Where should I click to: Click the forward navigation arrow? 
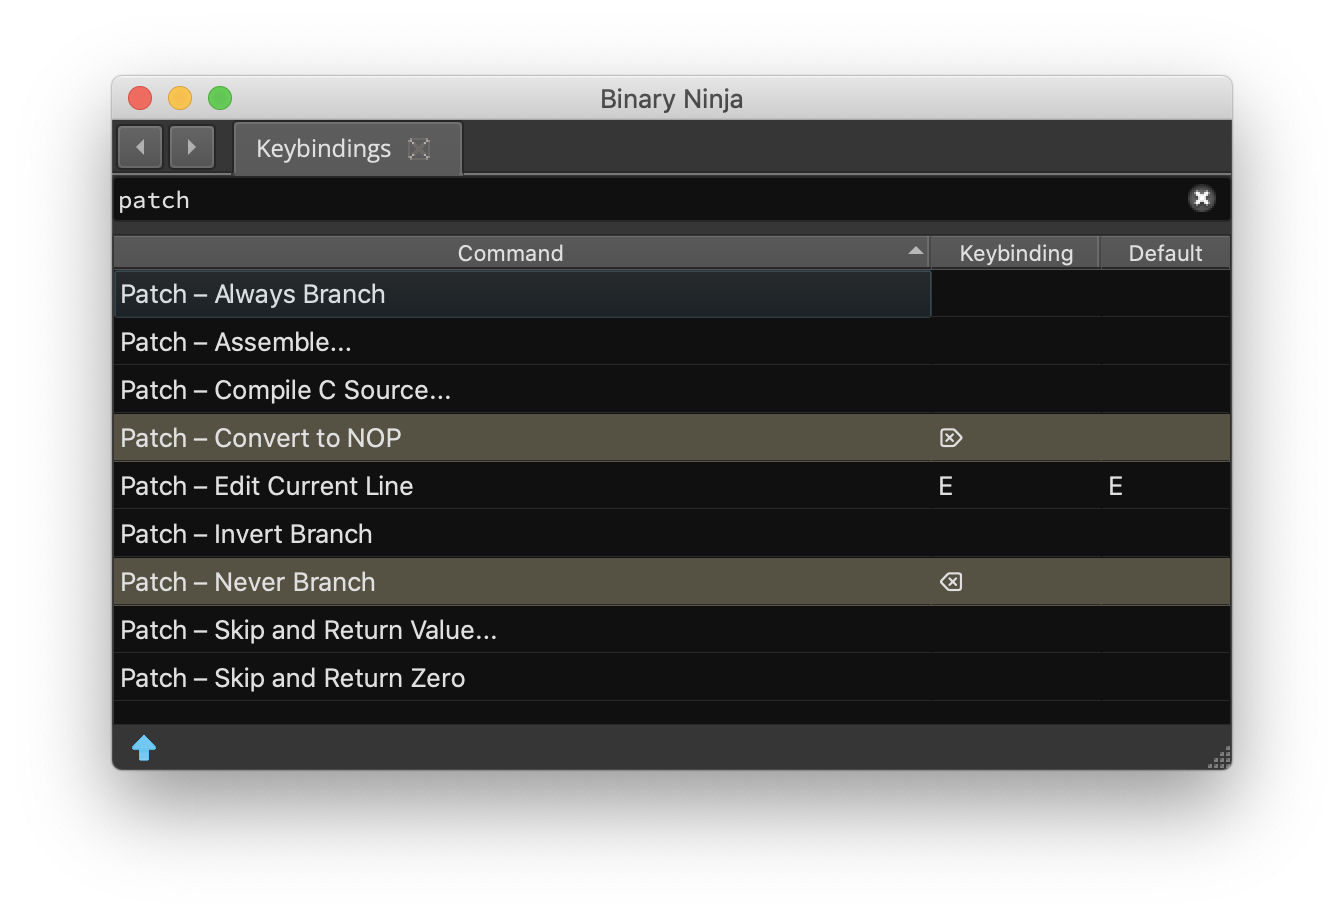tap(192, 146)
